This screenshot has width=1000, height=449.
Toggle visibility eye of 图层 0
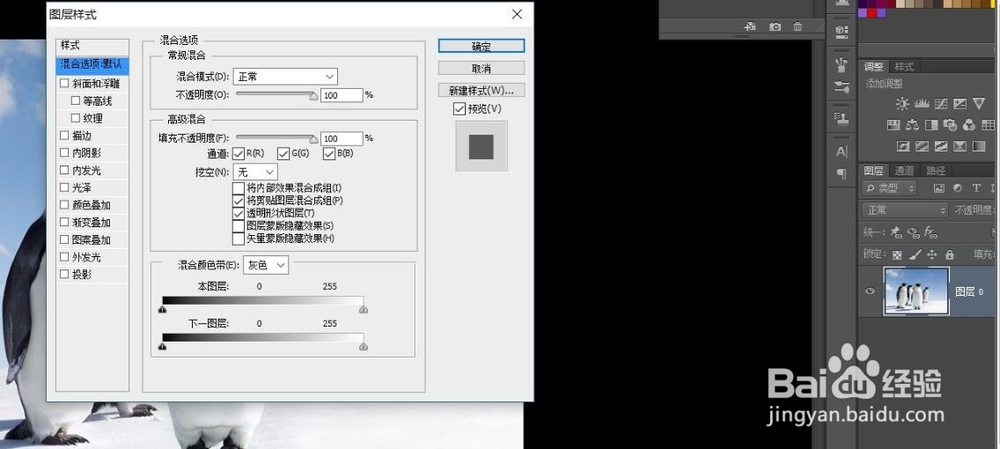pos(869,291)
